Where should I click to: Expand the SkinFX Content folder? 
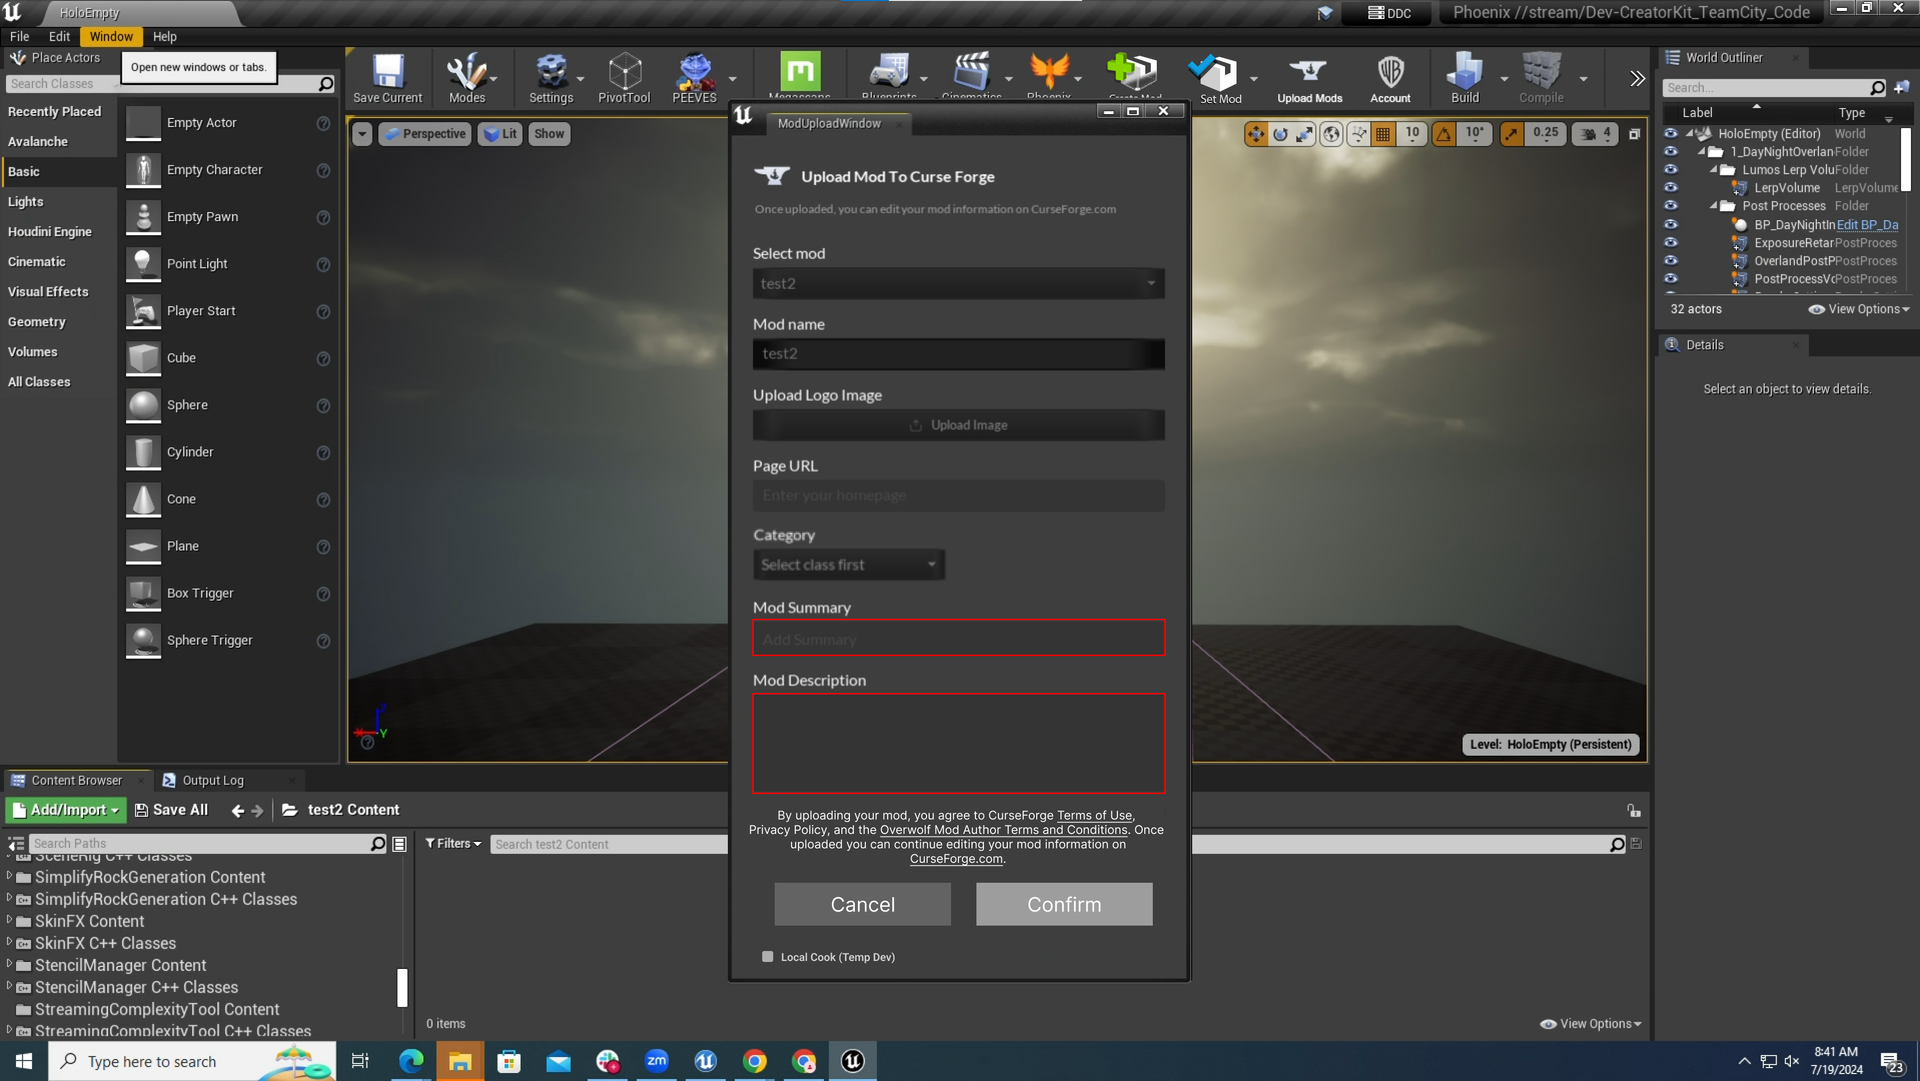point(9,921)
